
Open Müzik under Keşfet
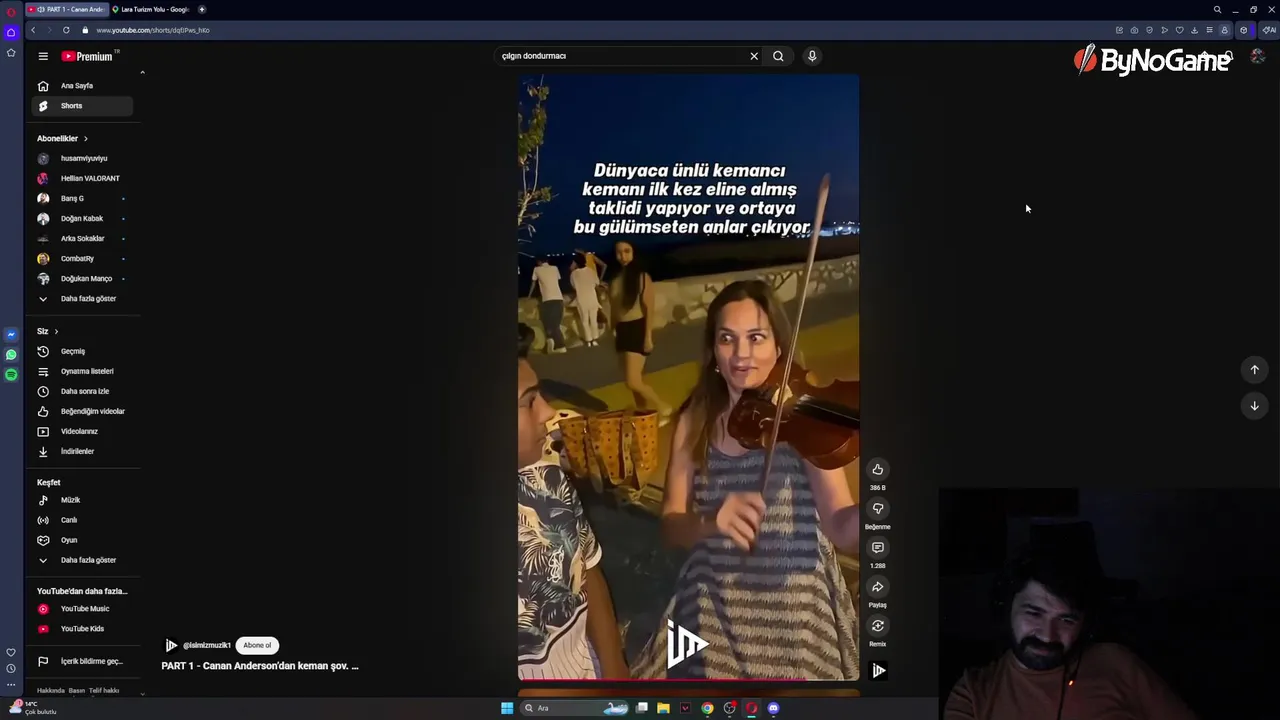click(81, 500)
